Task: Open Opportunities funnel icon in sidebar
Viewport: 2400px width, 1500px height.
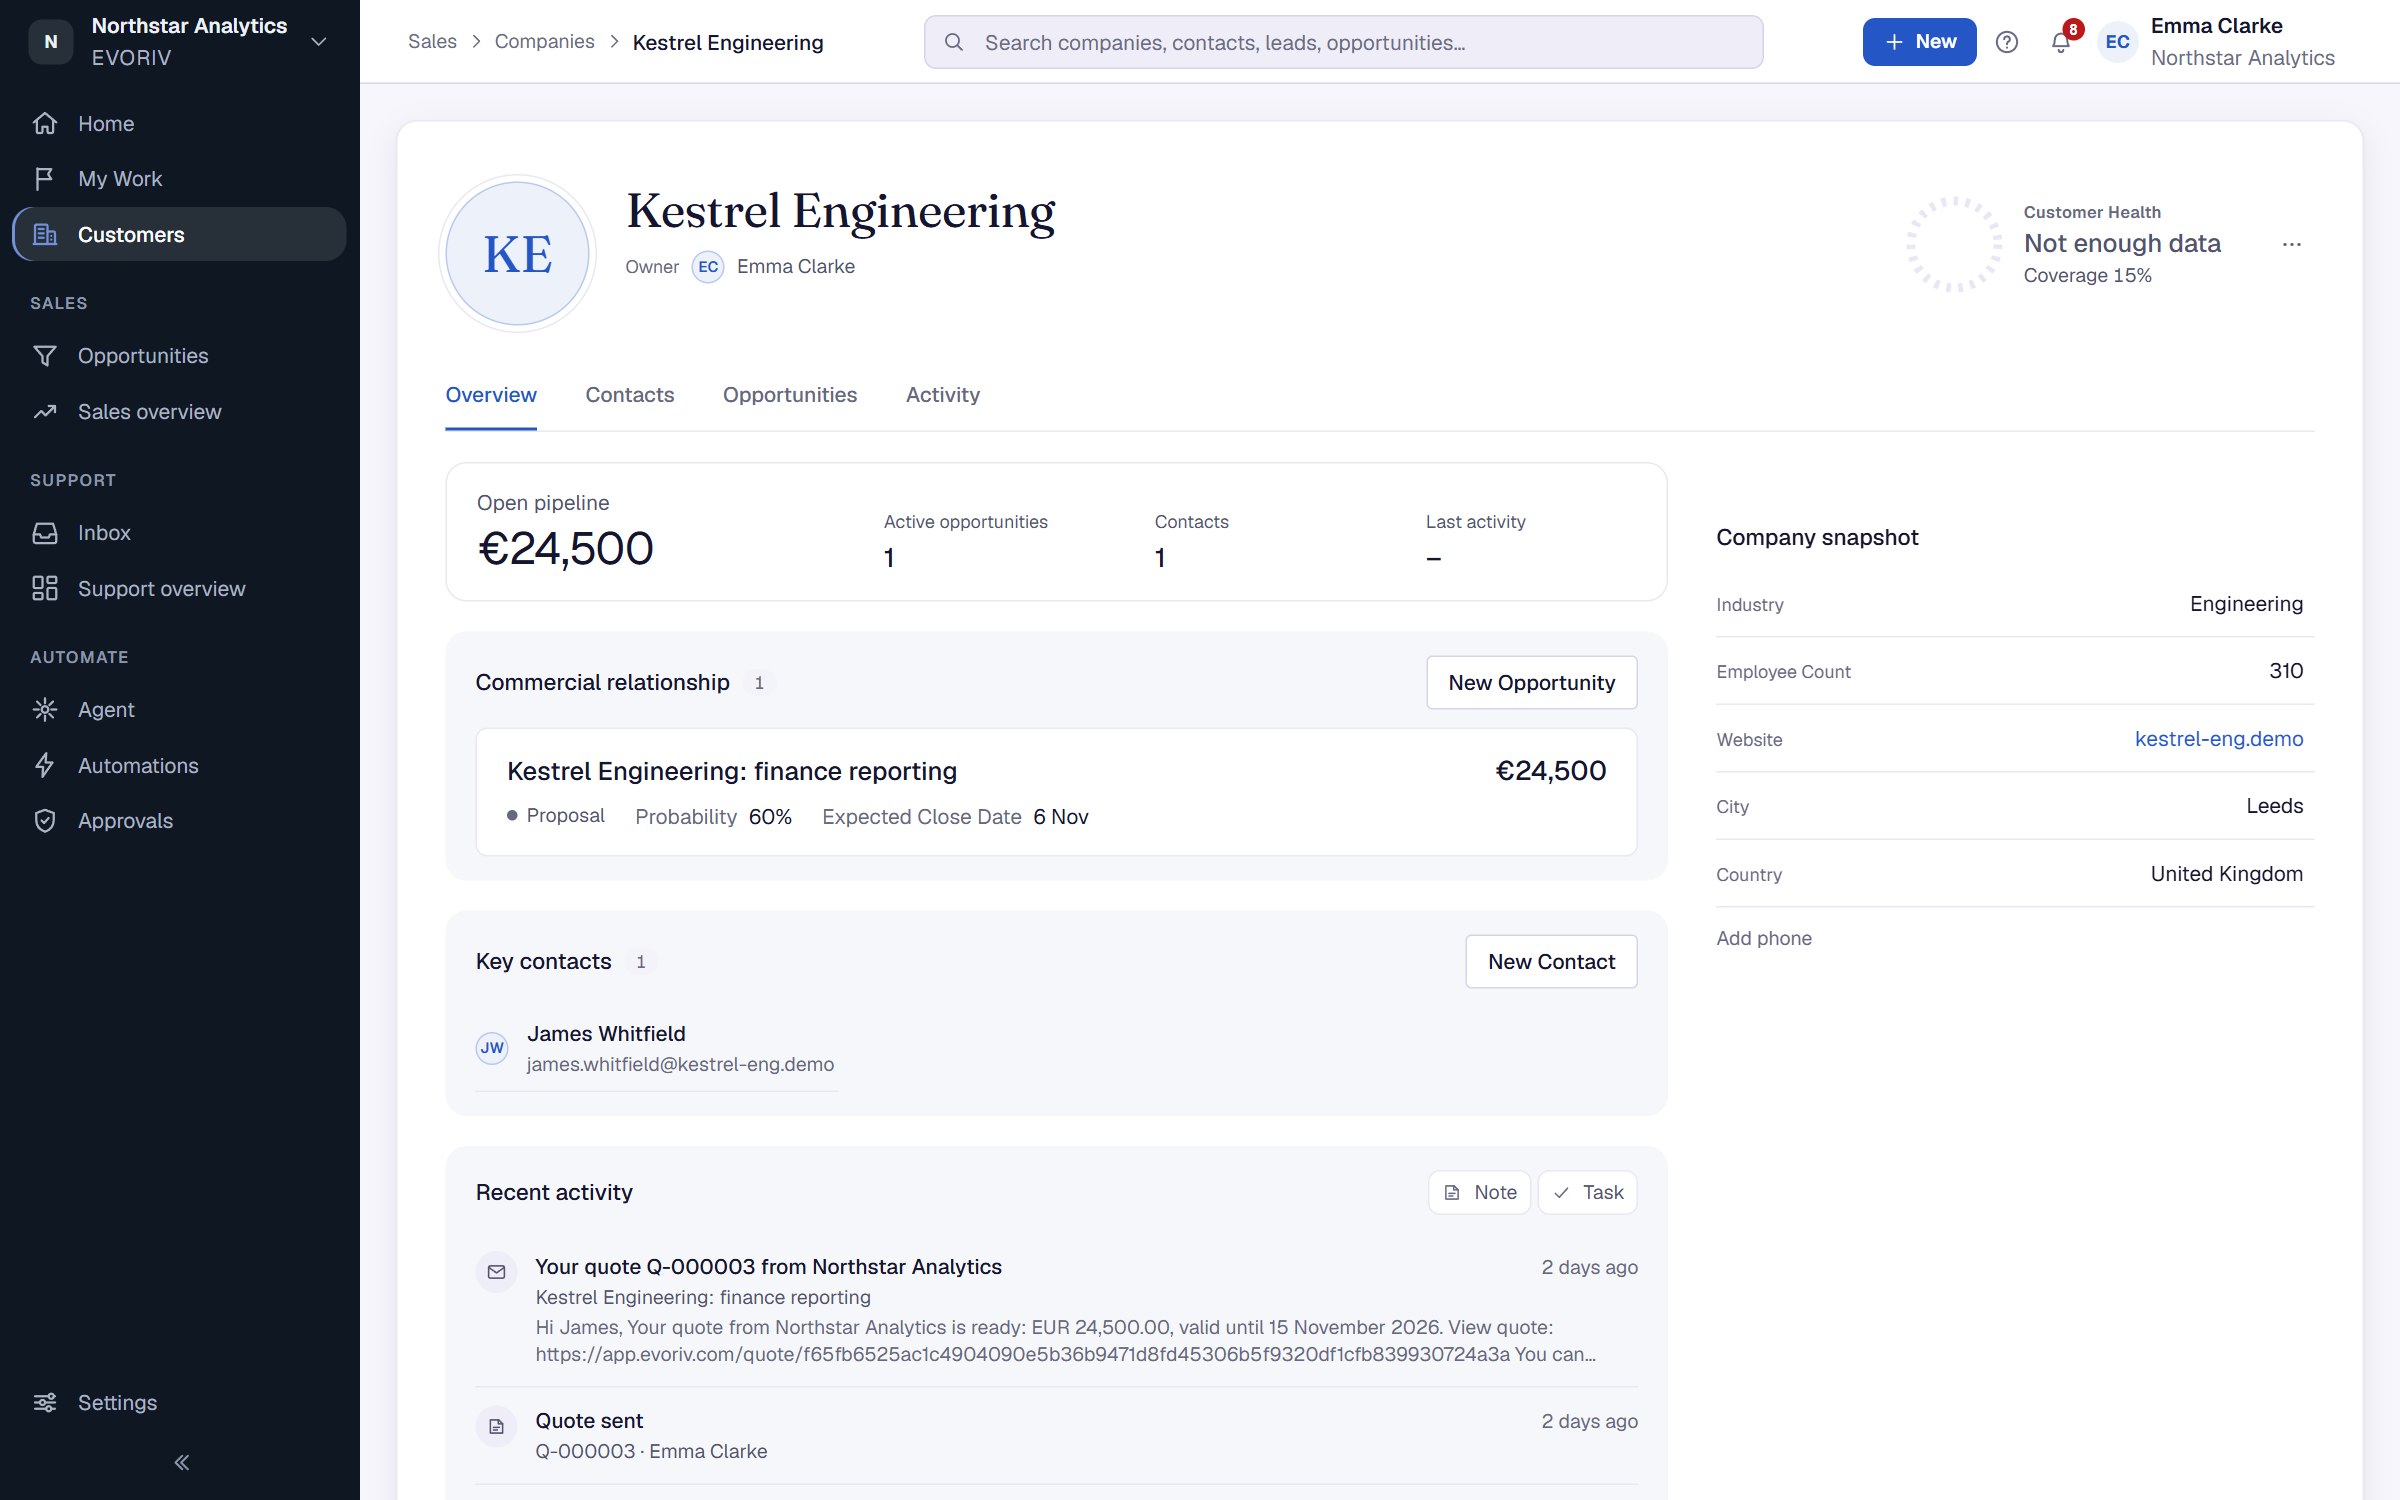Action: click(44, 356)
